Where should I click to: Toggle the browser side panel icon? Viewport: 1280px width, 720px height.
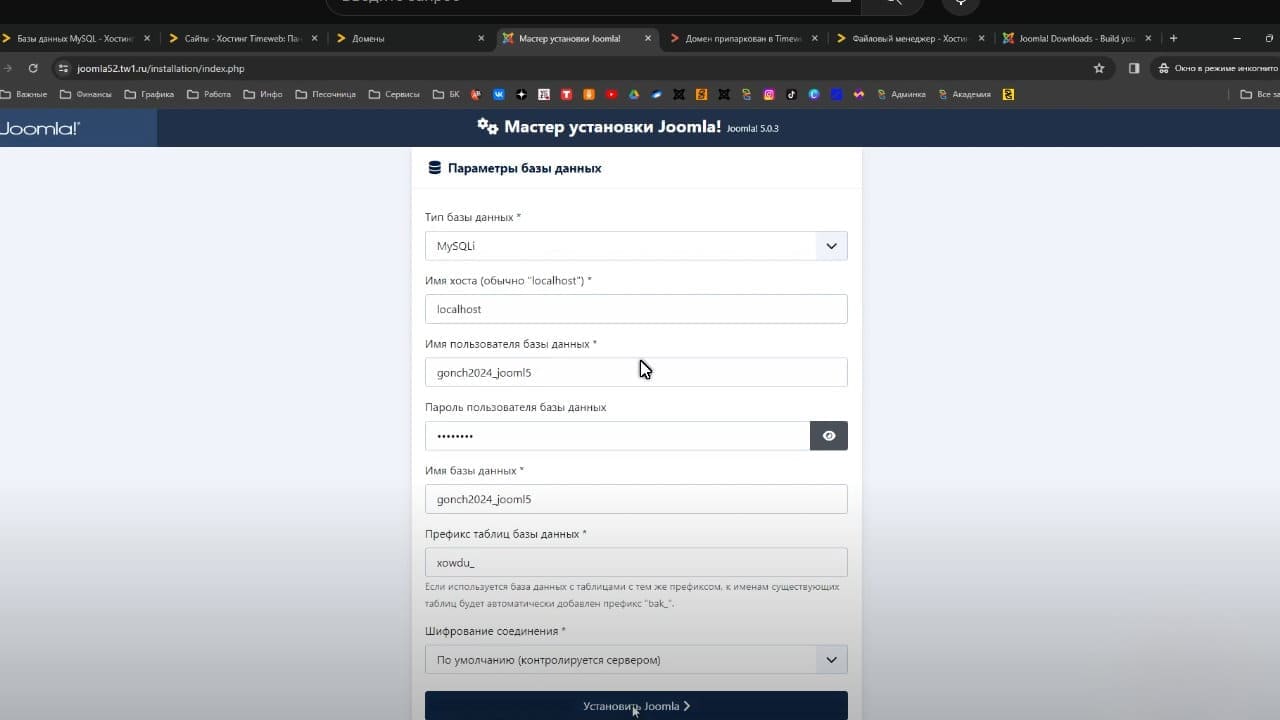pos(1134,68)
